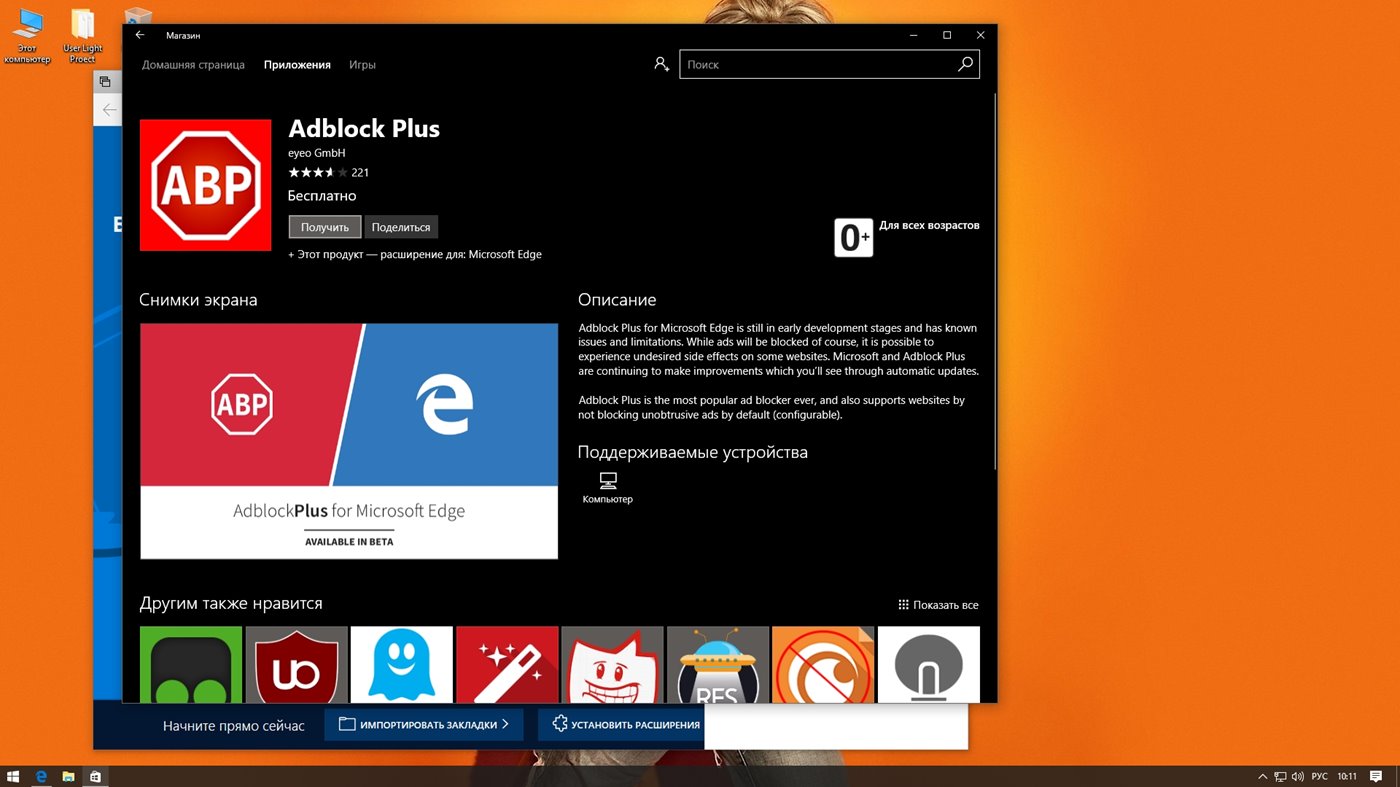Switch to the Игры tab
The height and width of the screenshot is (787, 1400).
pyautogui.click(x=362, y=65)
